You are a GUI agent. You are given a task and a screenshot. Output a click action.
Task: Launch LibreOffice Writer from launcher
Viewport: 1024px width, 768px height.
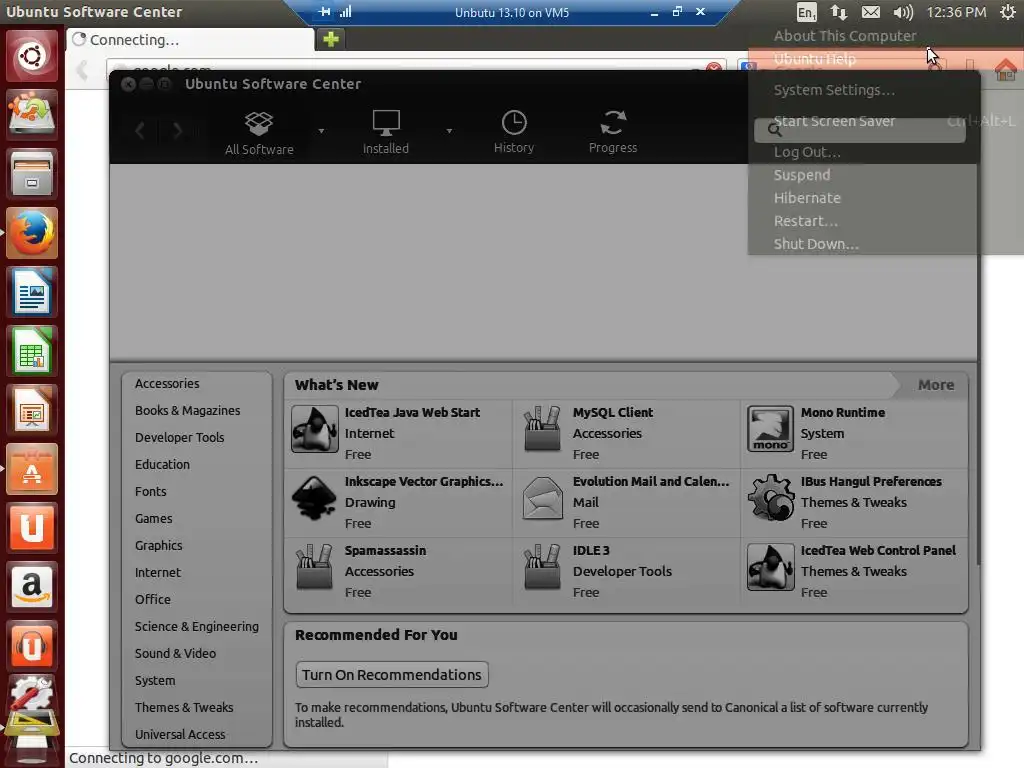(32, 292)
